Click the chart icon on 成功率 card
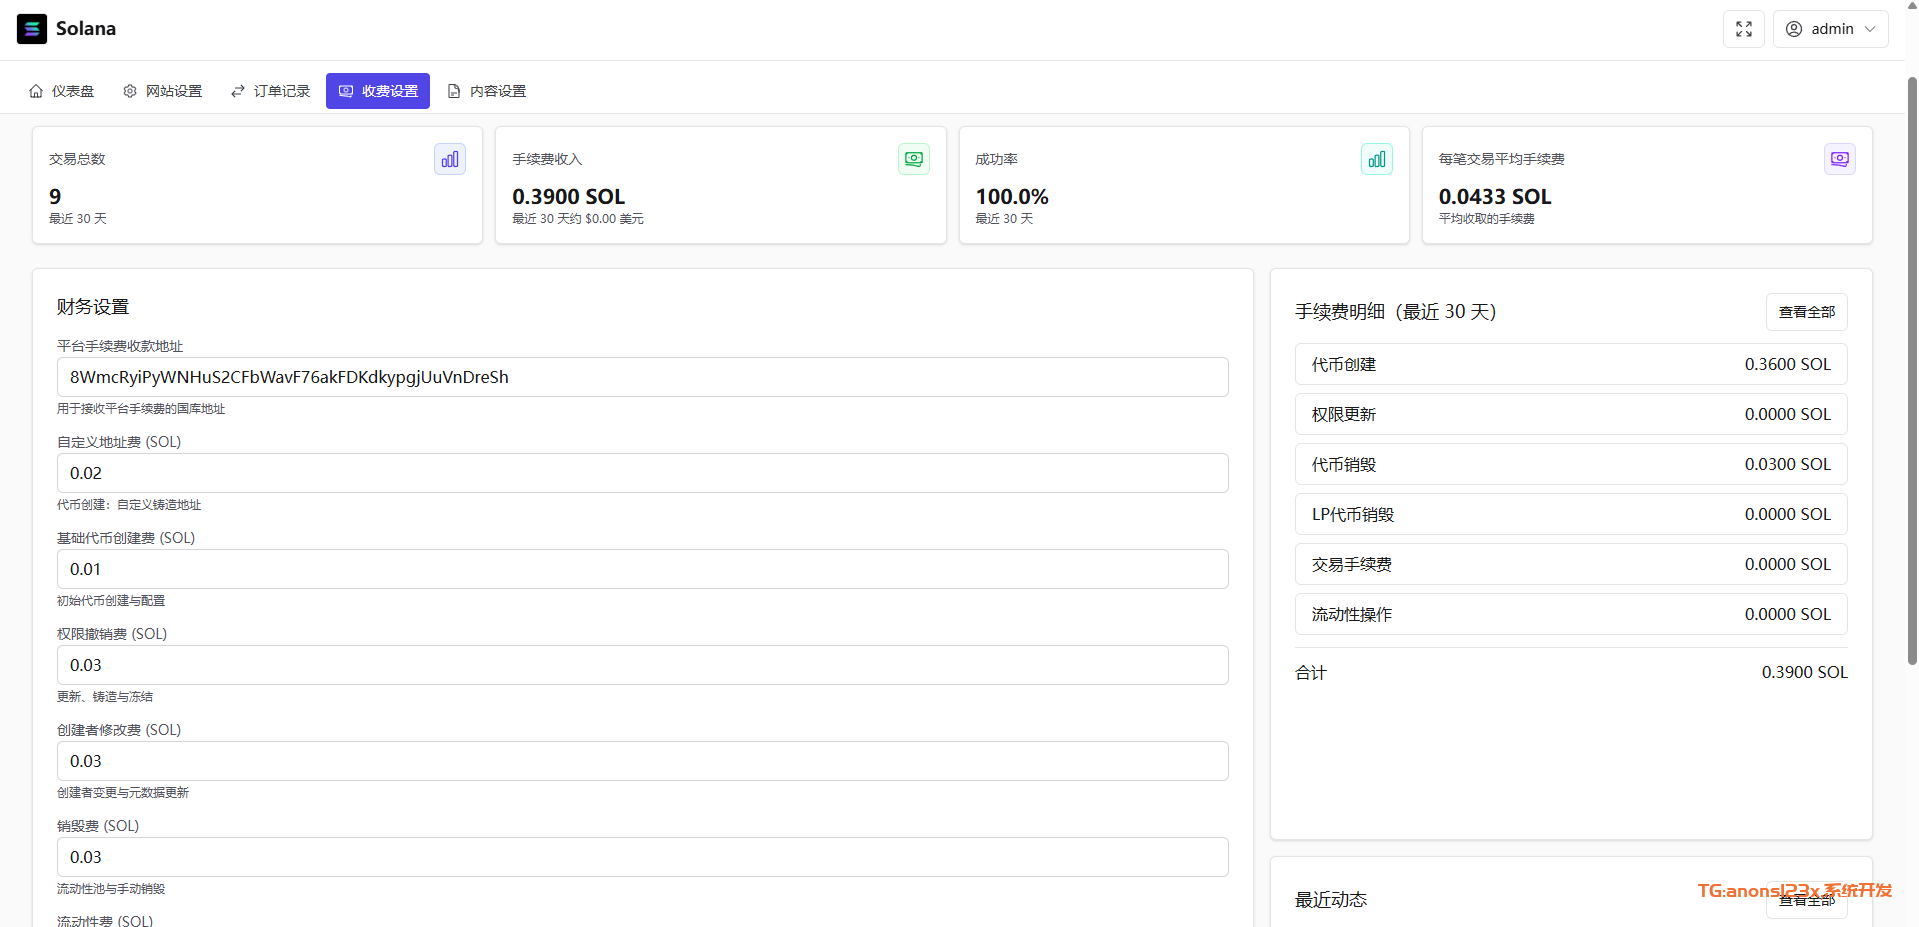 click(1376, 159)
